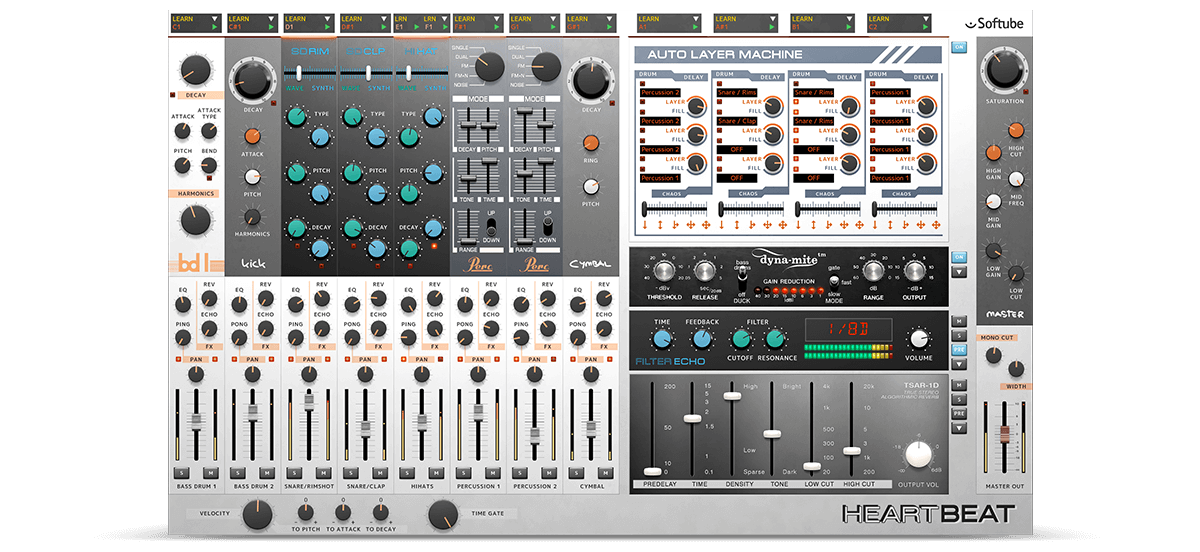Click the TSAR-1D Output Vol knob
Image resolution: width=1200 pixels, height=552 pixels.
click(919, 455)
